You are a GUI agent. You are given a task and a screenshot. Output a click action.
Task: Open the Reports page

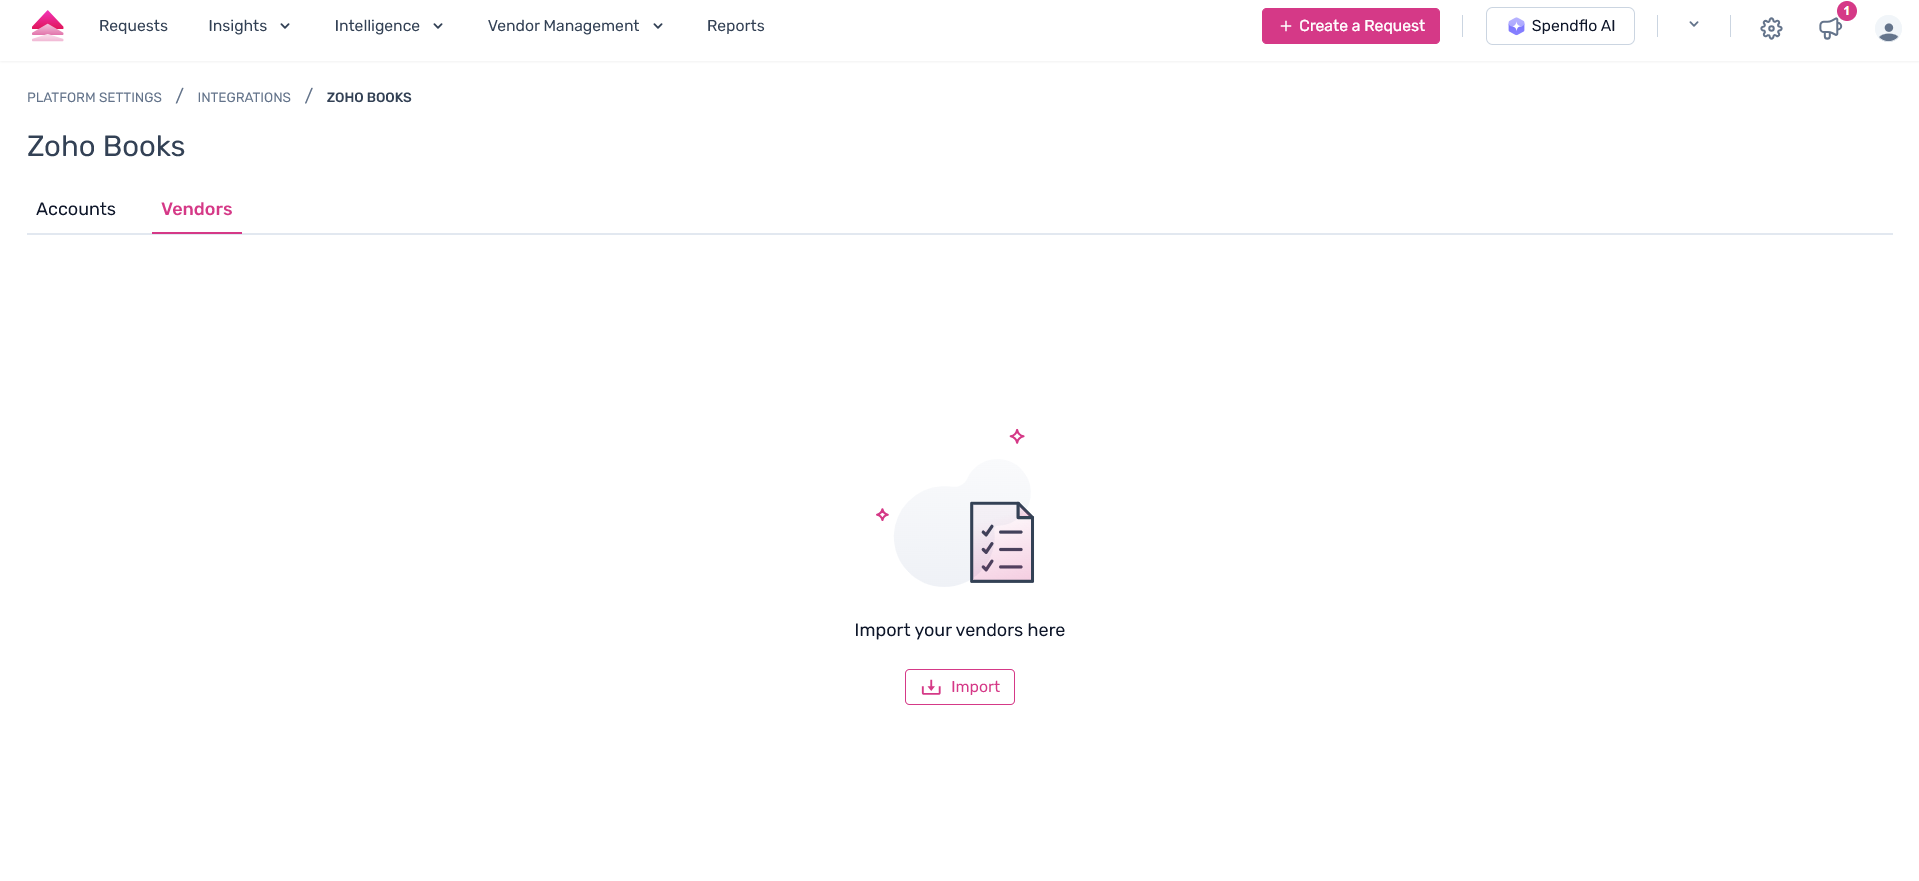(735, 26)
